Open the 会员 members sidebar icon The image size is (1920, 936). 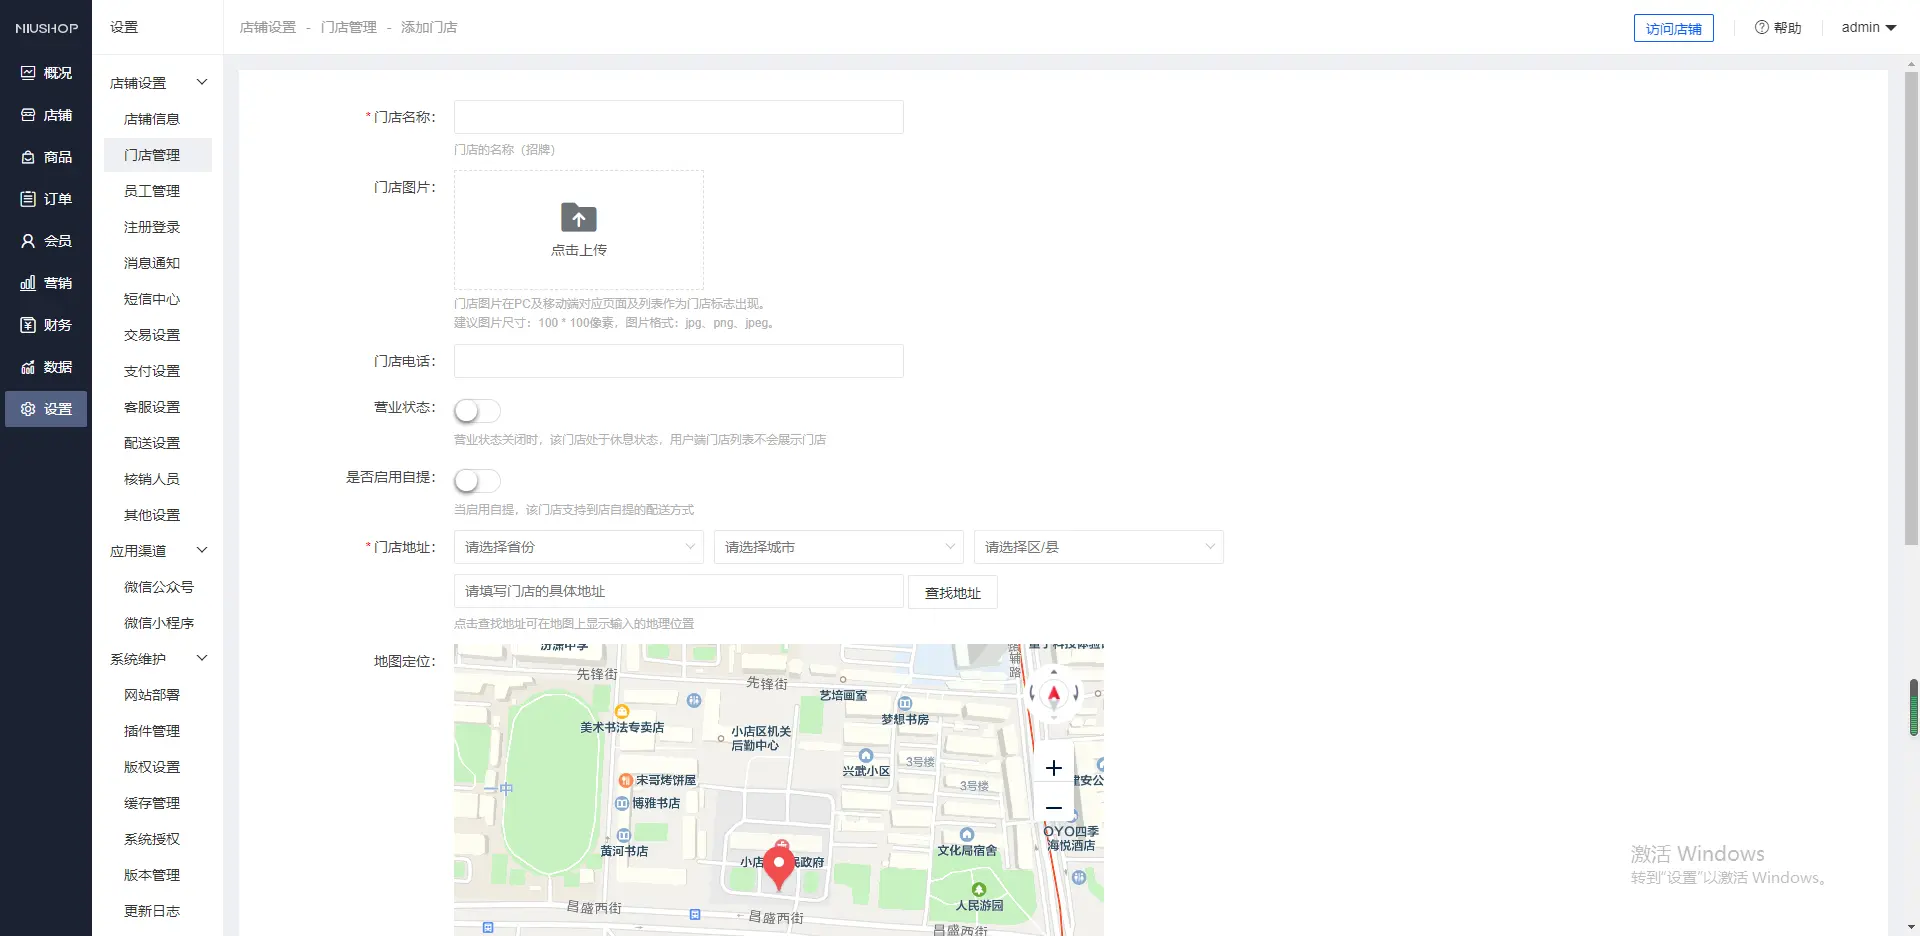pos(28,241)
